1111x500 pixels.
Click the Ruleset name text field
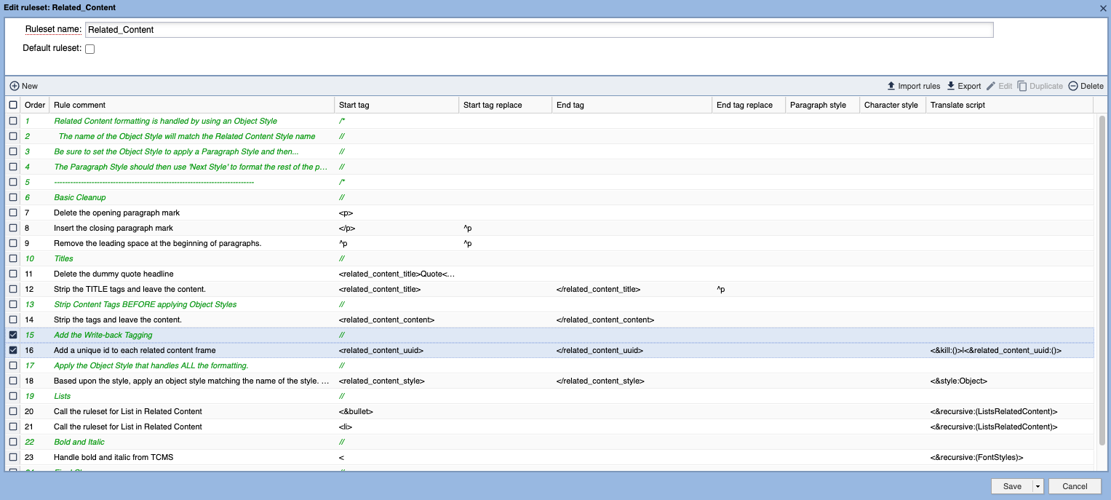click(539, 30)
